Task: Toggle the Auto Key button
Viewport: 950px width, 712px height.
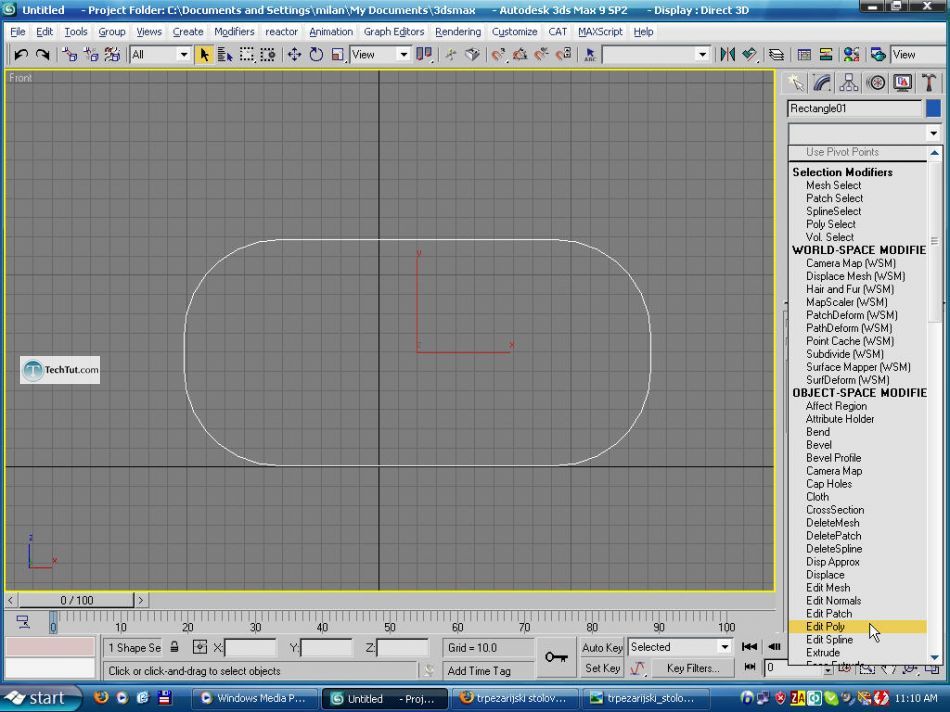Action: [x=602, y=647]
